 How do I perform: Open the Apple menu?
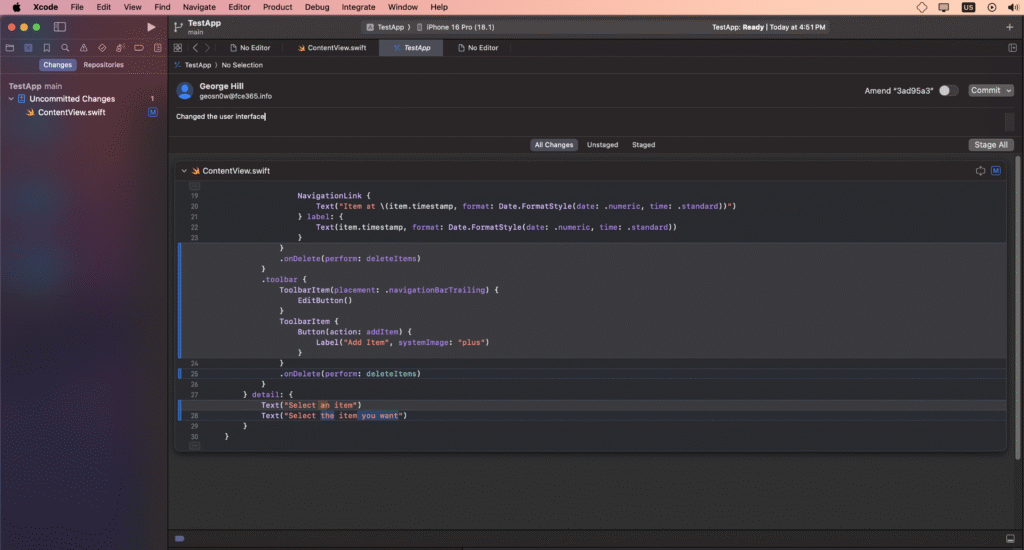(16, 7)
